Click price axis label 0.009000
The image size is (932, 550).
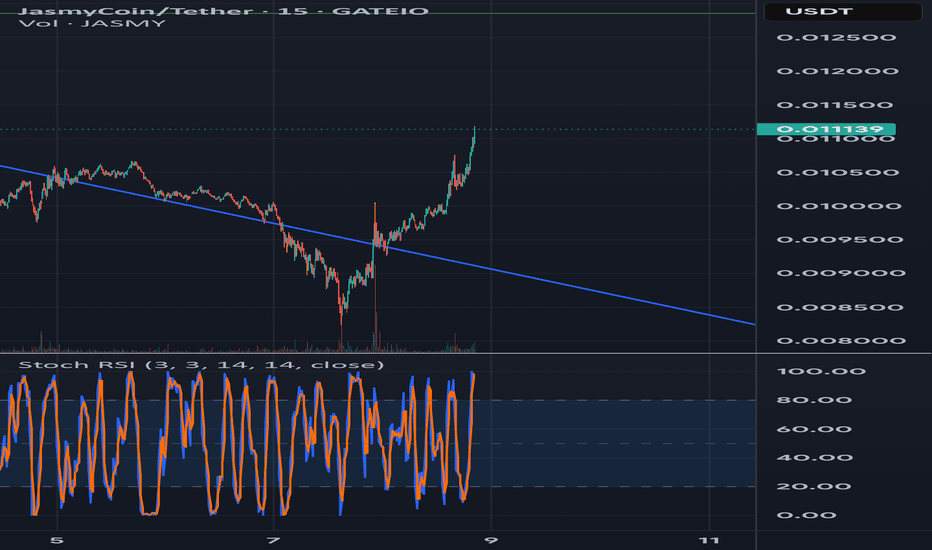click(x=841, y=274)
